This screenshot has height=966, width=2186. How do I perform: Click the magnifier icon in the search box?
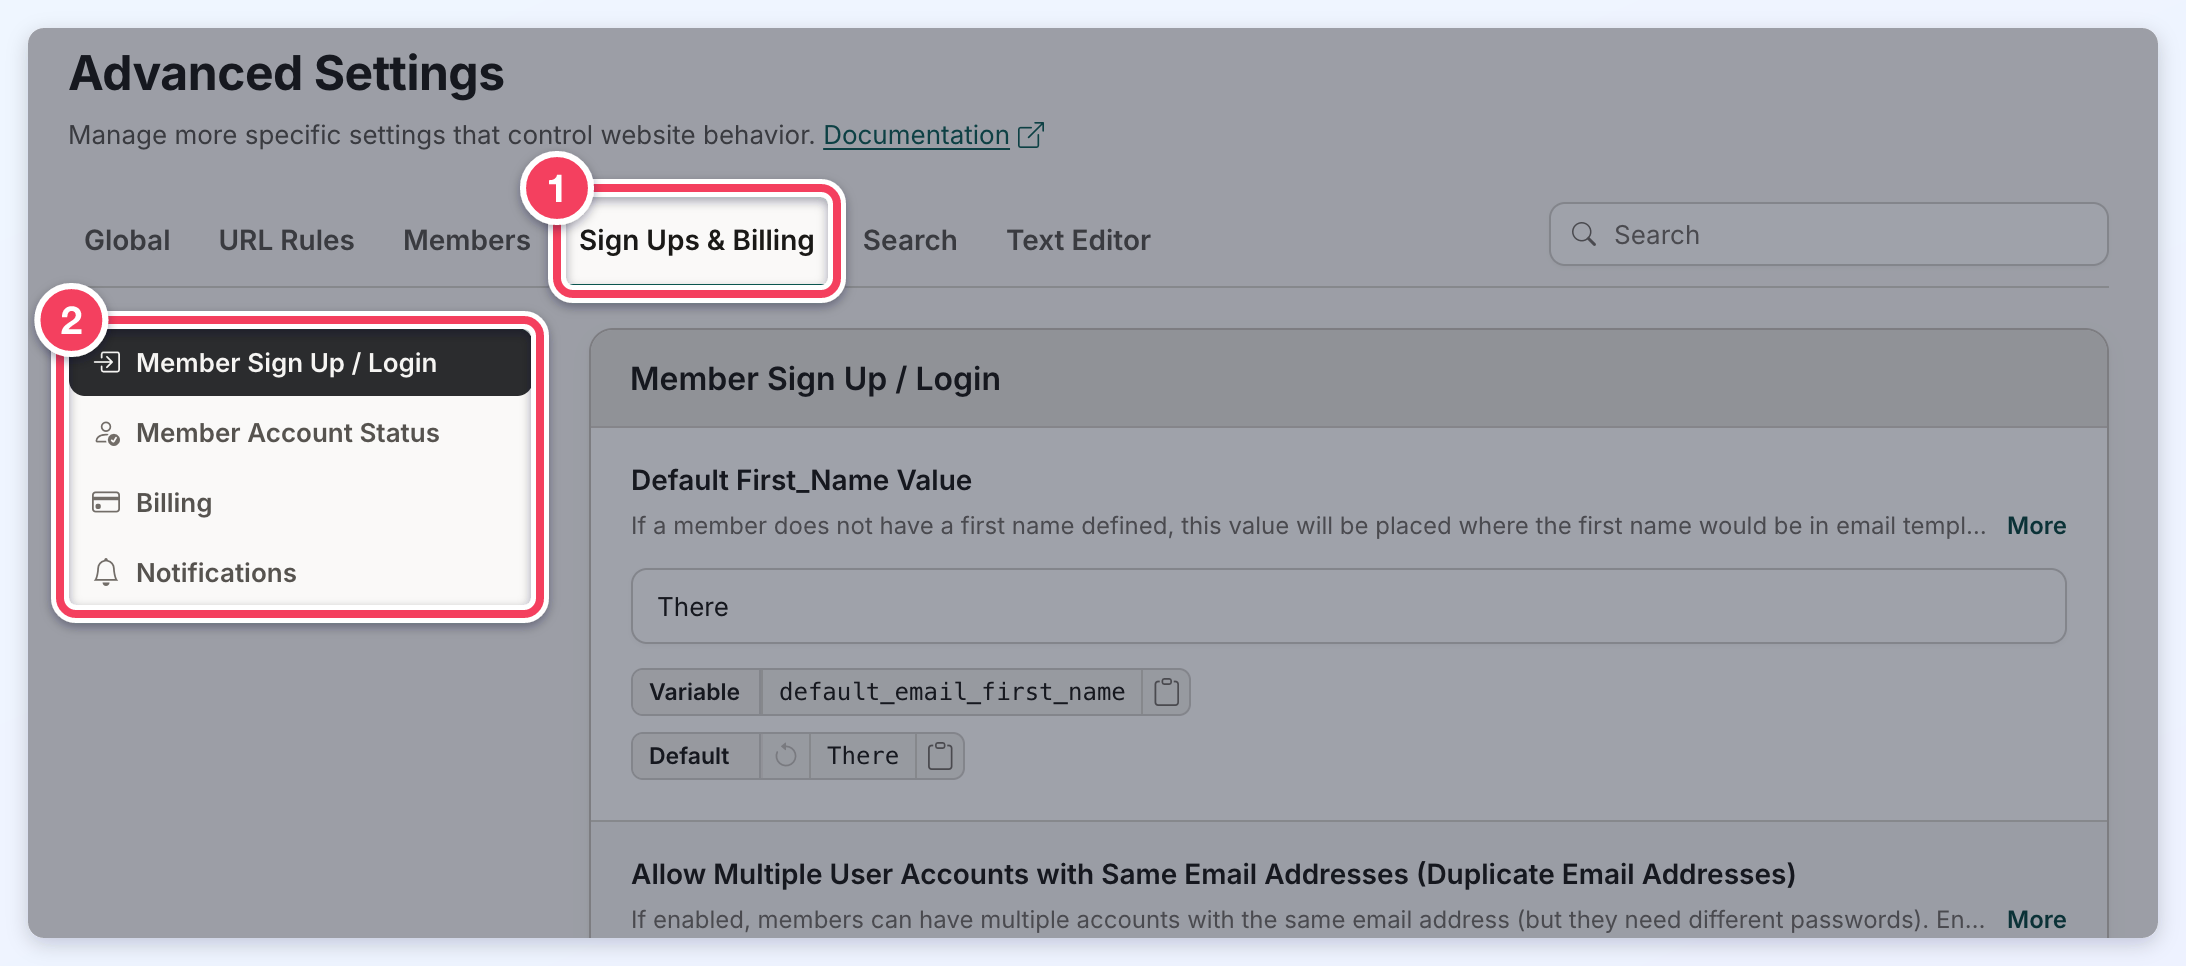1583,234
